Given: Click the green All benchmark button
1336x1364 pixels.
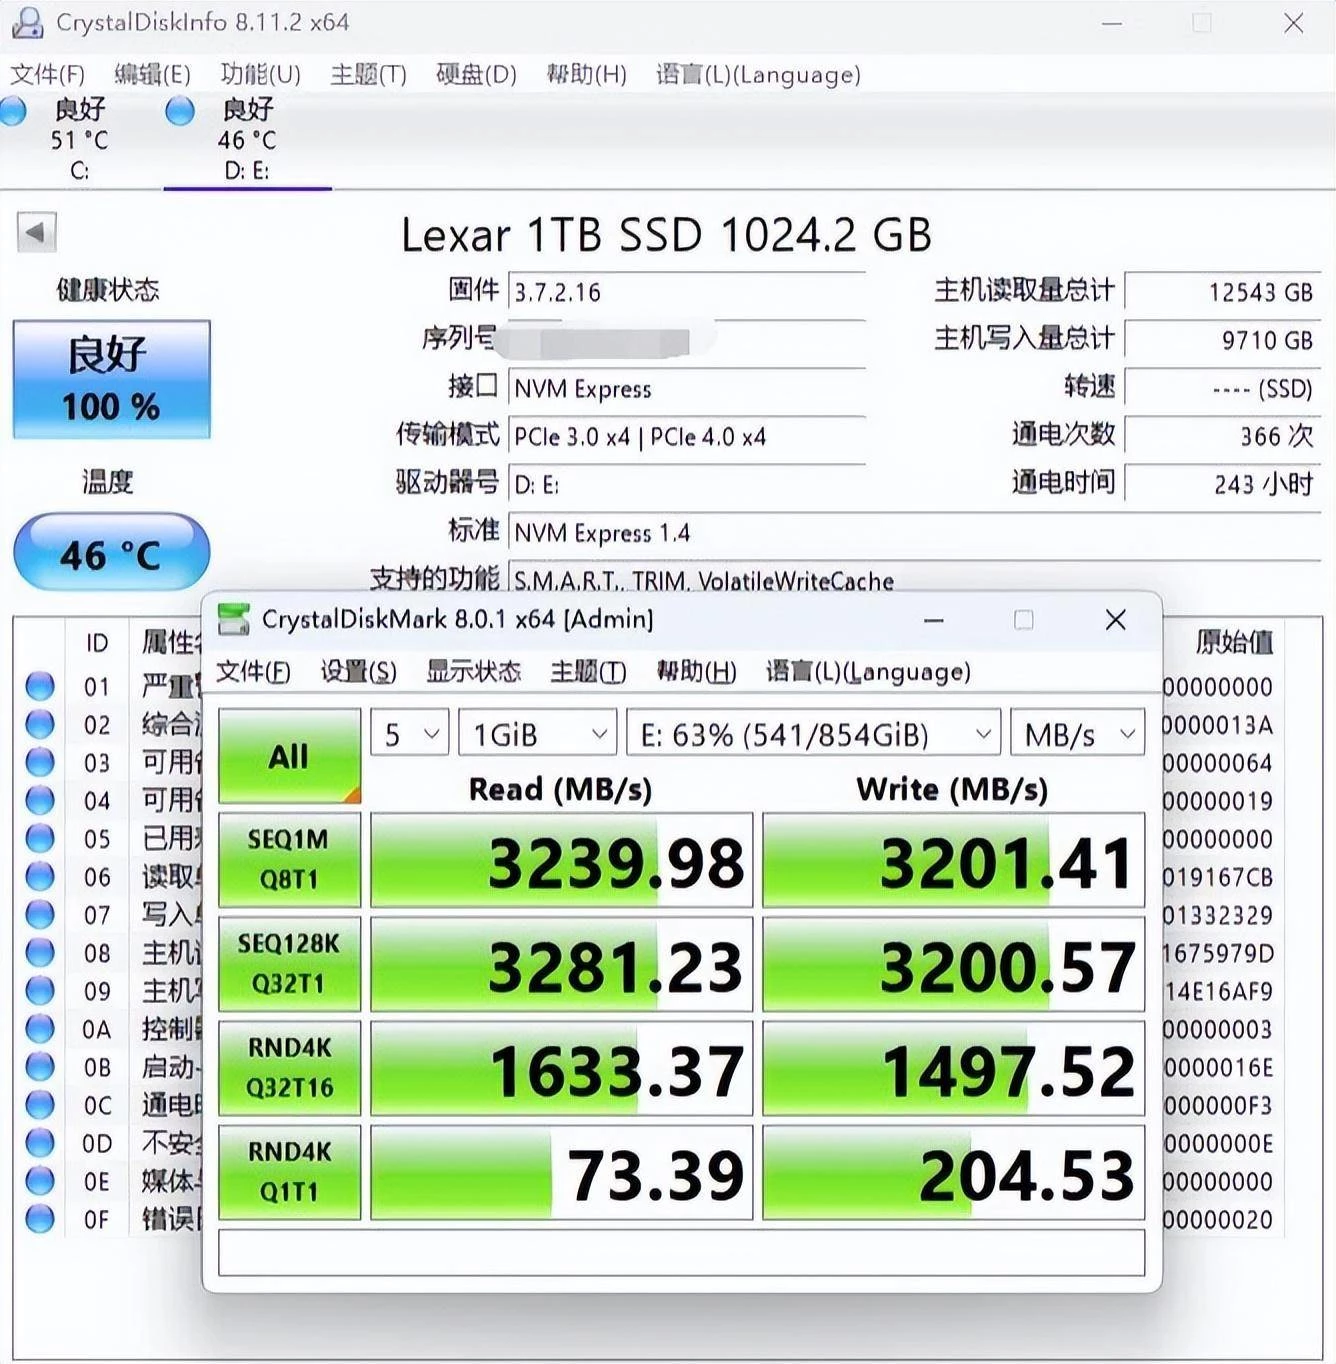Looking at the screenshot, I should [x=289, y=756].
